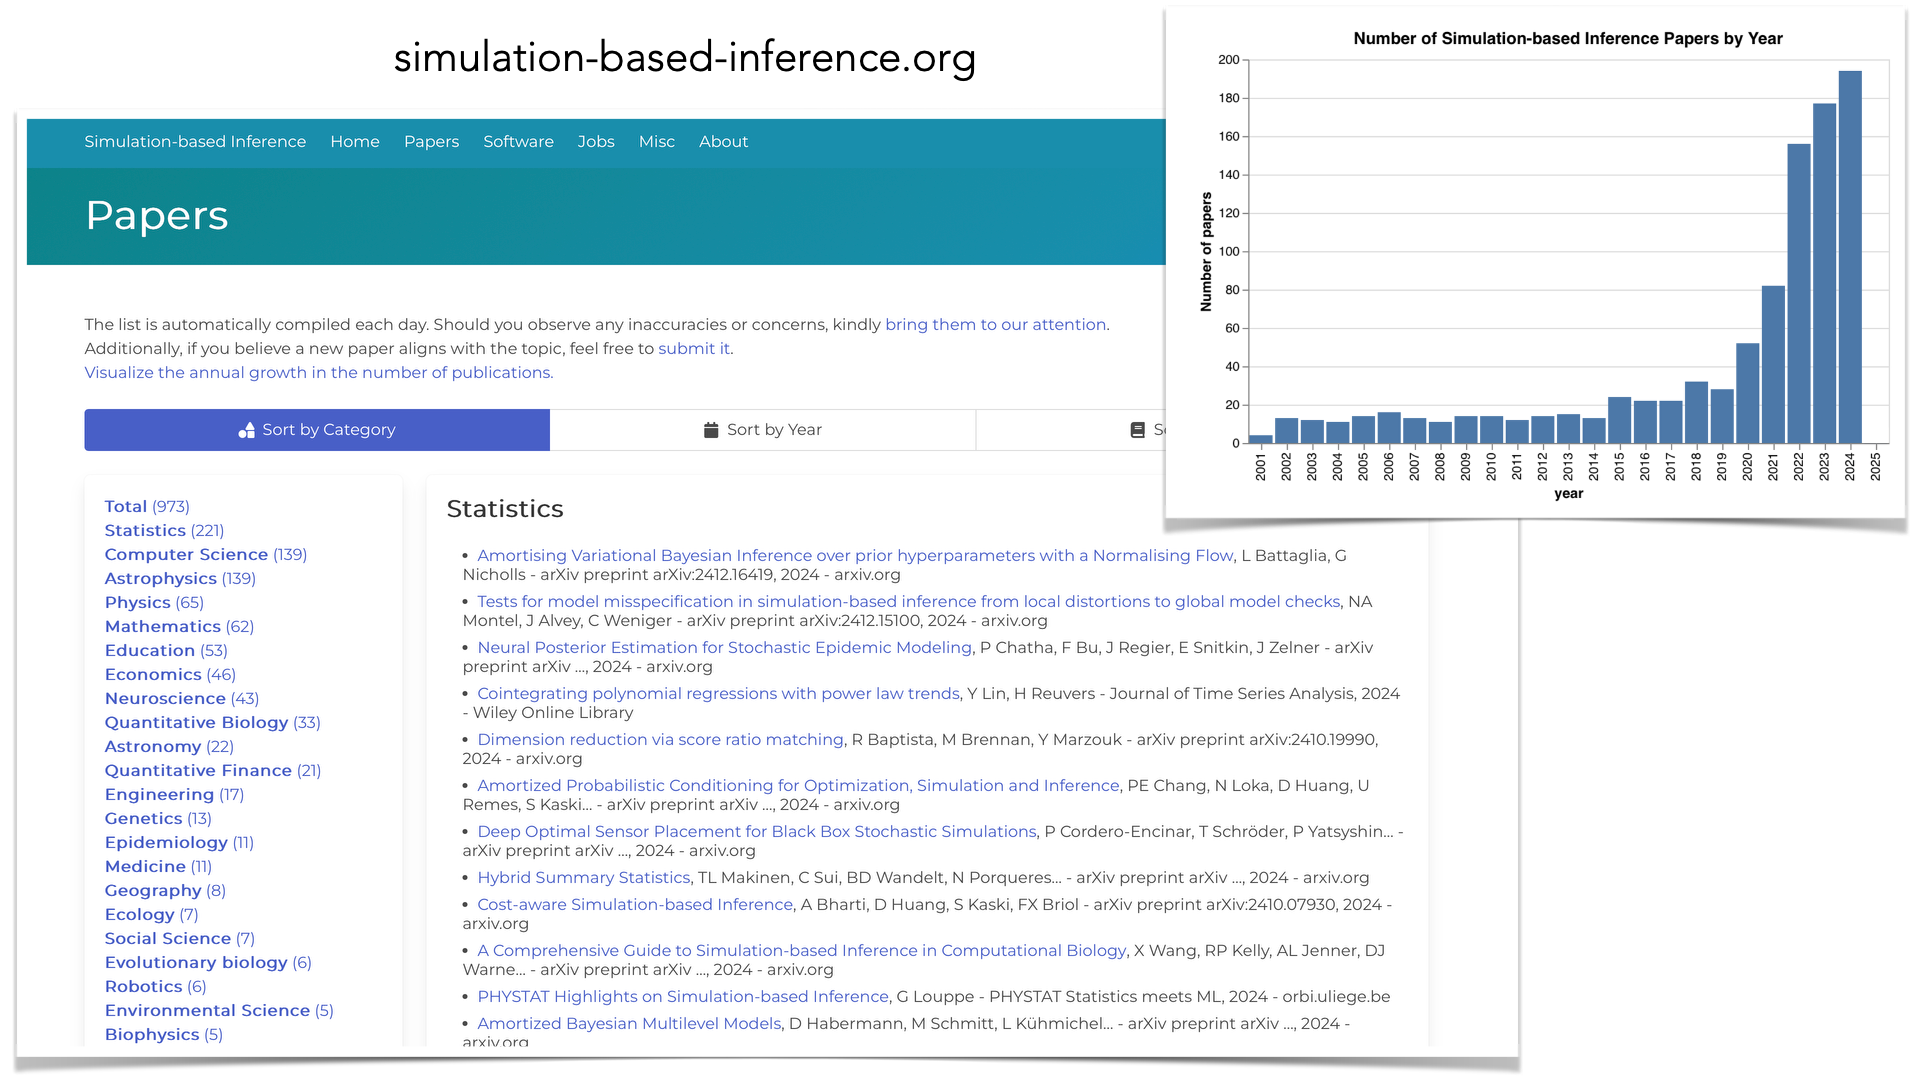Click the calendar icon on Sort by Year
Screen dimensions: 1920x1080
coord(711,430)
